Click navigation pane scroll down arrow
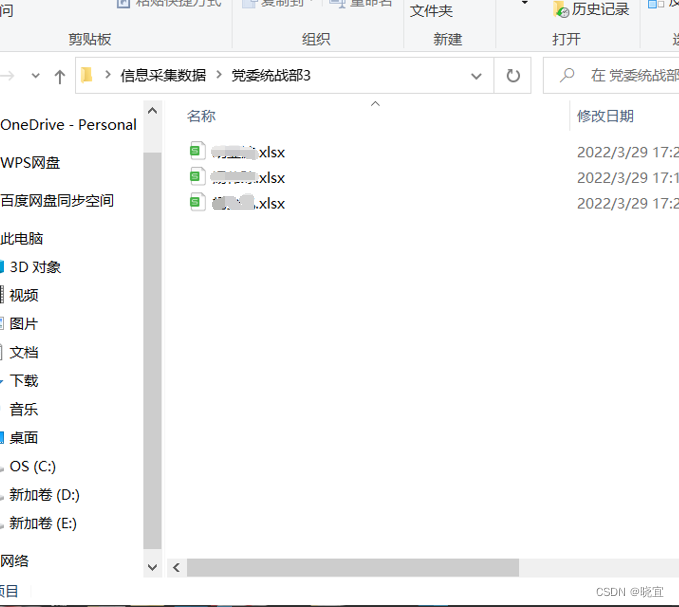Image resolution: width=679 pixels, height=607 pixels. 152,567
